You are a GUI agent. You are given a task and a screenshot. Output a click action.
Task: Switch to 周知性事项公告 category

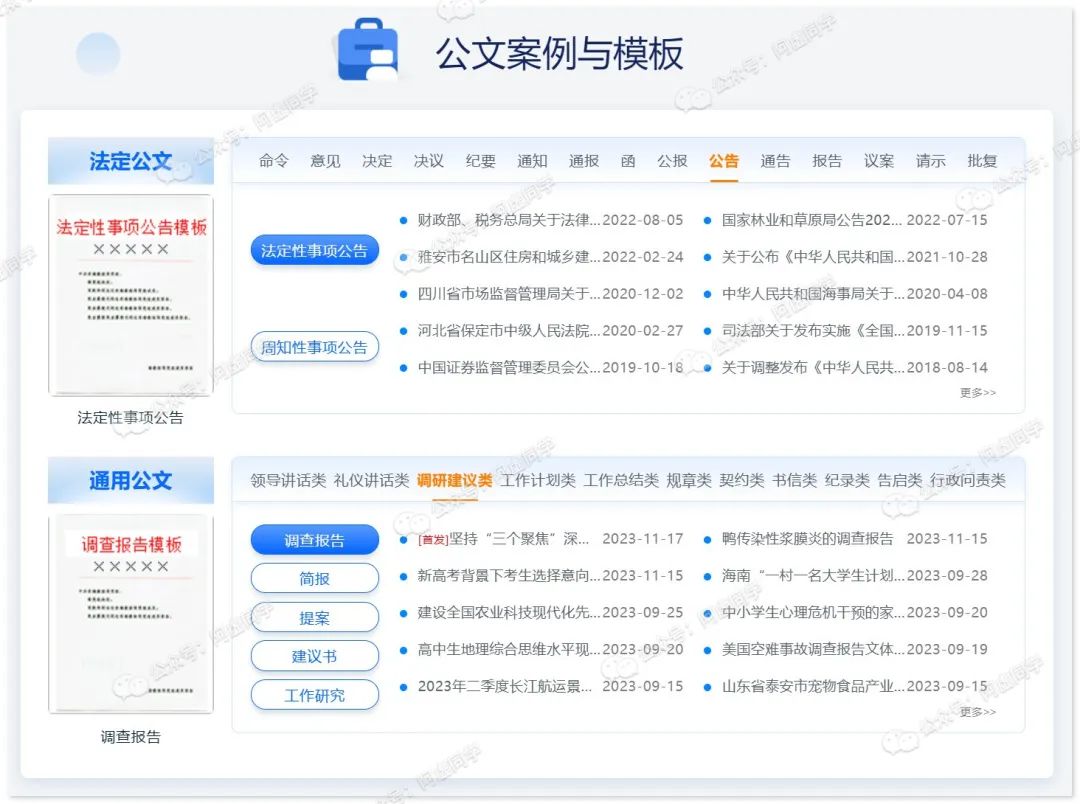tap(314, 346)
